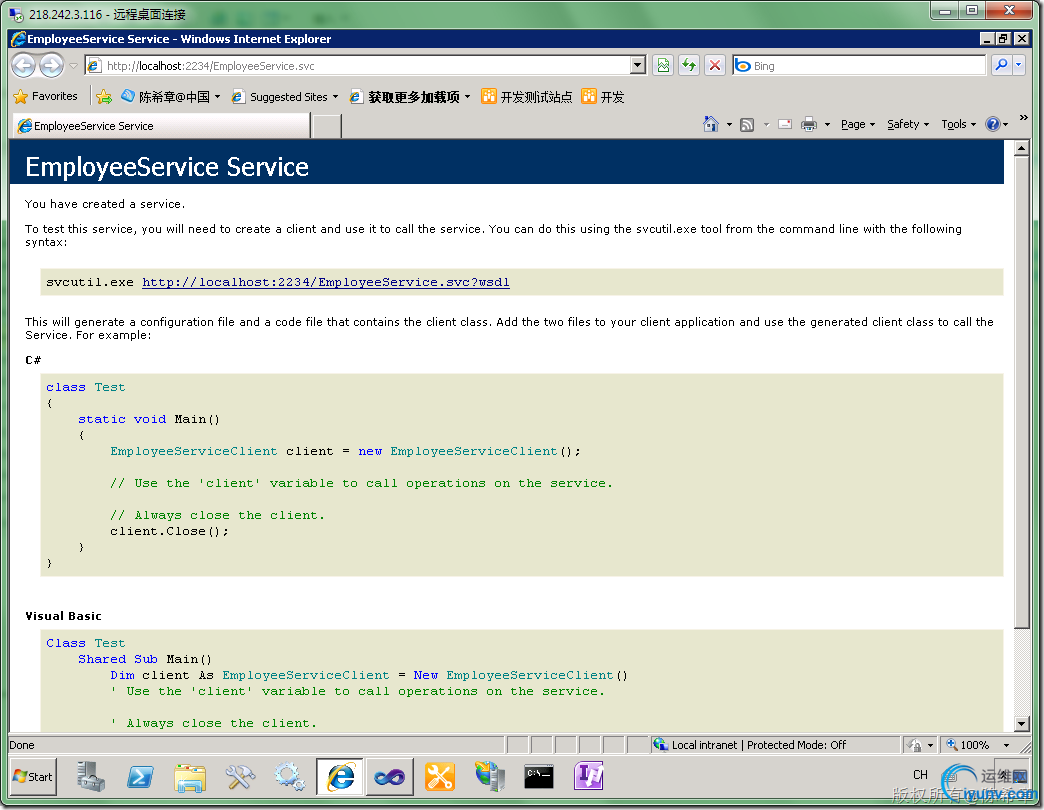Click the Refresh page icon
This screenshot has height=810, width=1044.
coord(689,66)
